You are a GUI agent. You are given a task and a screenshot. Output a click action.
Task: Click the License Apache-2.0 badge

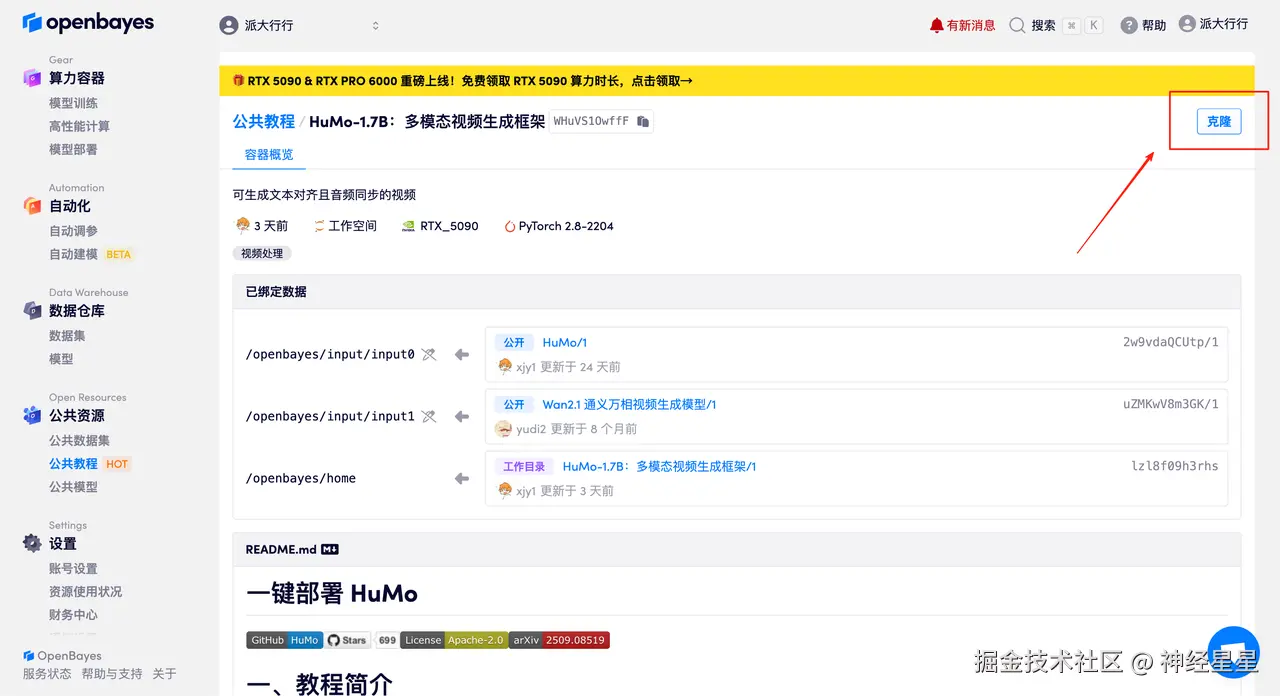point(454,640)
